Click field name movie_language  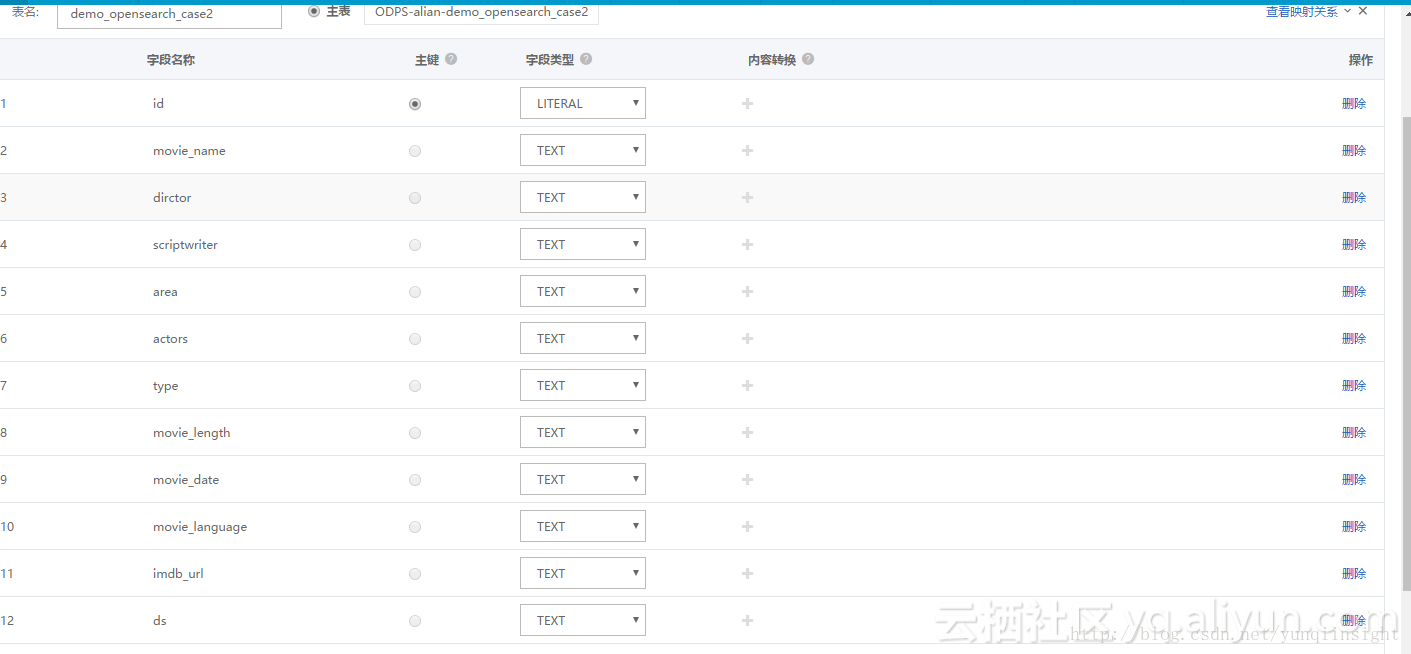point(200,527)
